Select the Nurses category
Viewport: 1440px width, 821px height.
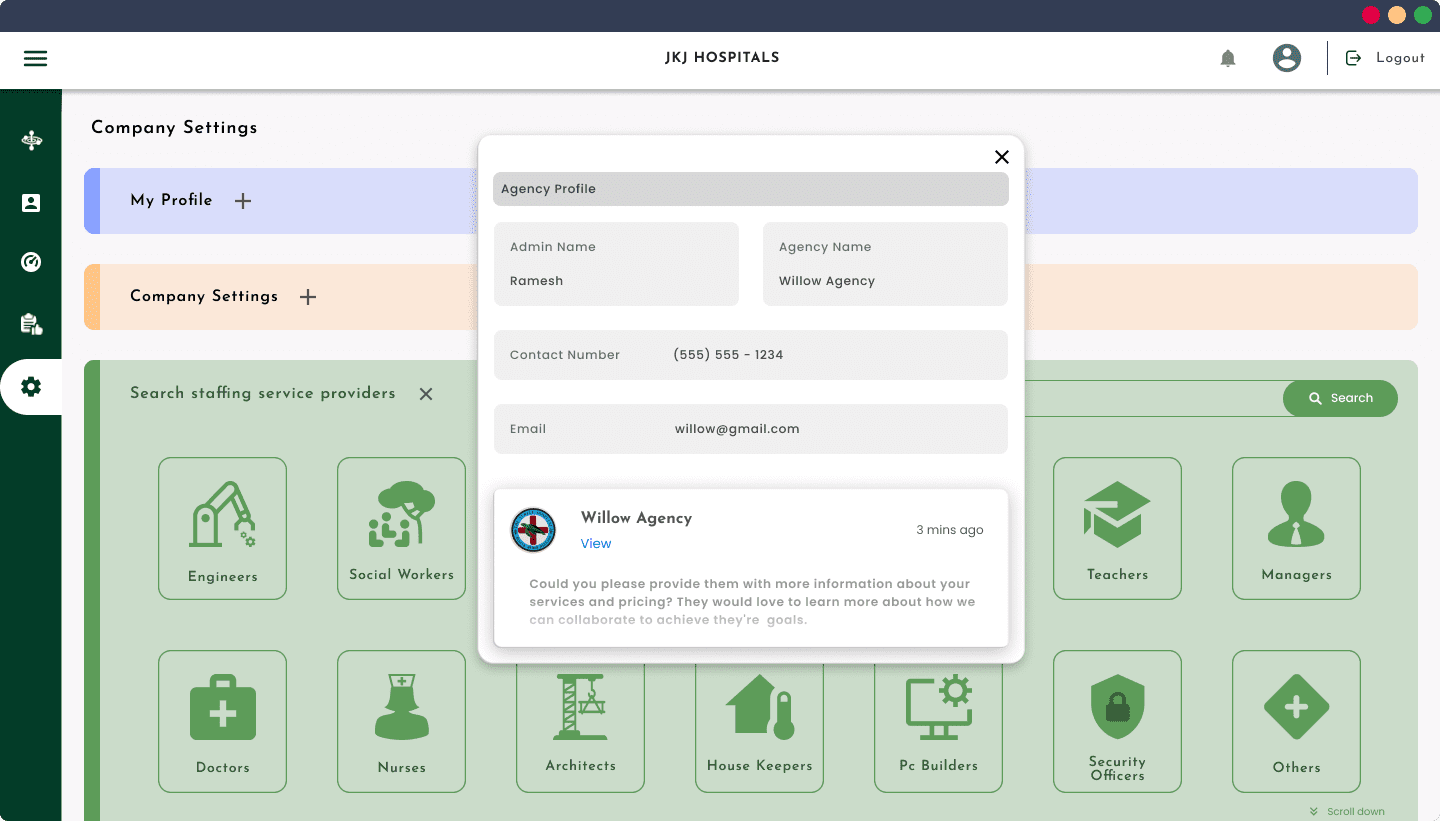point(401,722)
